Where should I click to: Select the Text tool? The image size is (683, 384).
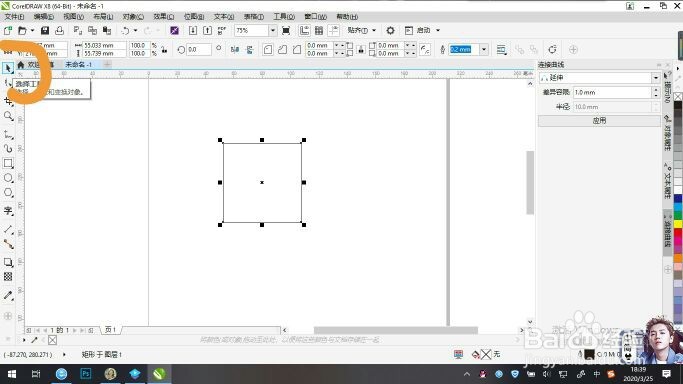(x=8, y=211)
